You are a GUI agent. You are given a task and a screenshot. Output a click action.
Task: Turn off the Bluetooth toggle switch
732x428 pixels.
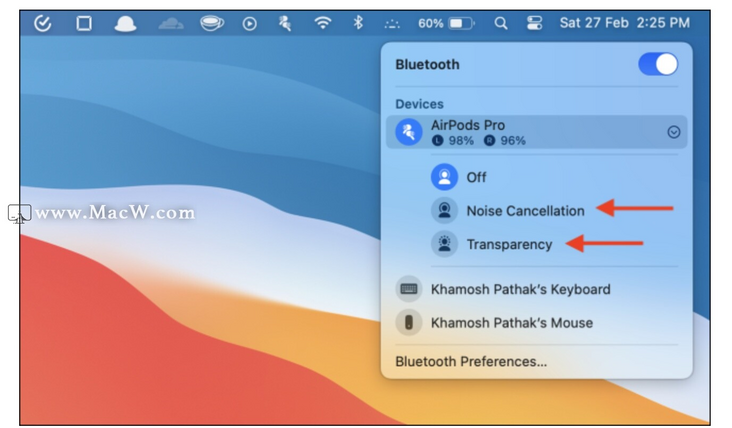(658, 64)
